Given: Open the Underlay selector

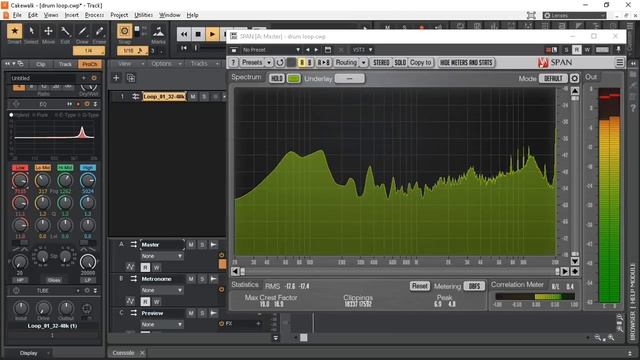Looking at the screenshot, I should pos(349,78).
